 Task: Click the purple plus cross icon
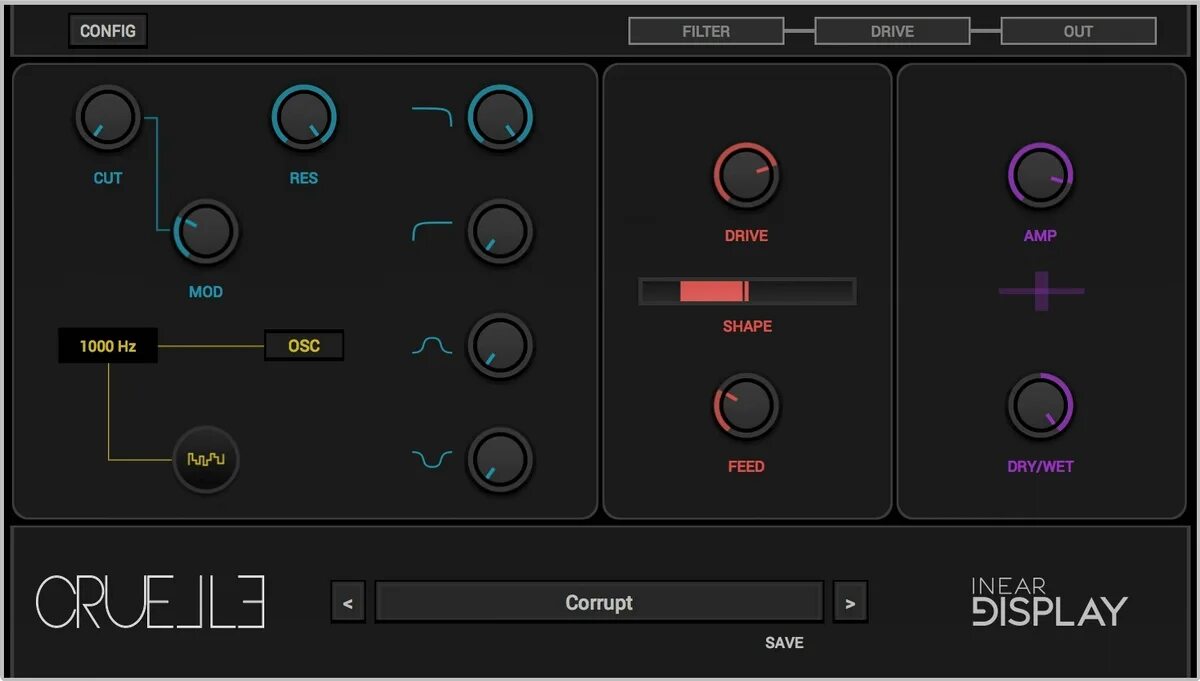coord(1041,291)
